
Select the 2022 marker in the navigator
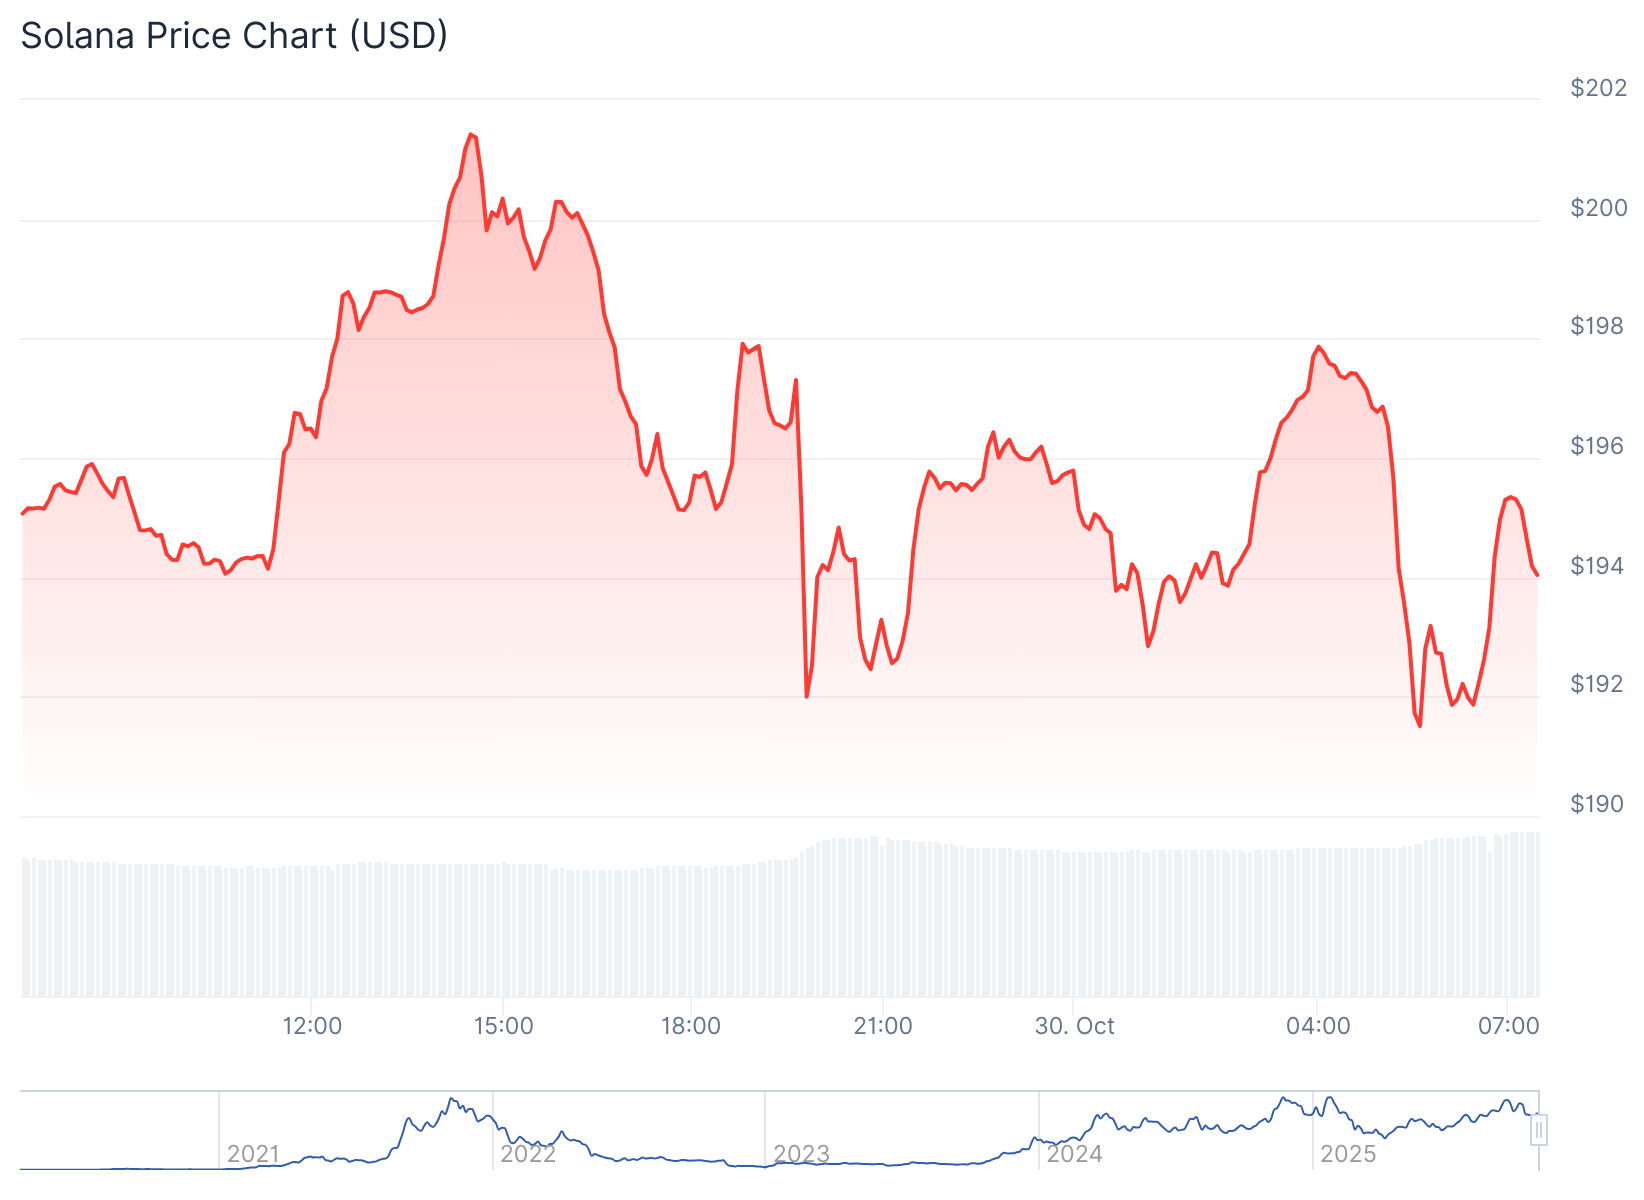[528, 1154]
